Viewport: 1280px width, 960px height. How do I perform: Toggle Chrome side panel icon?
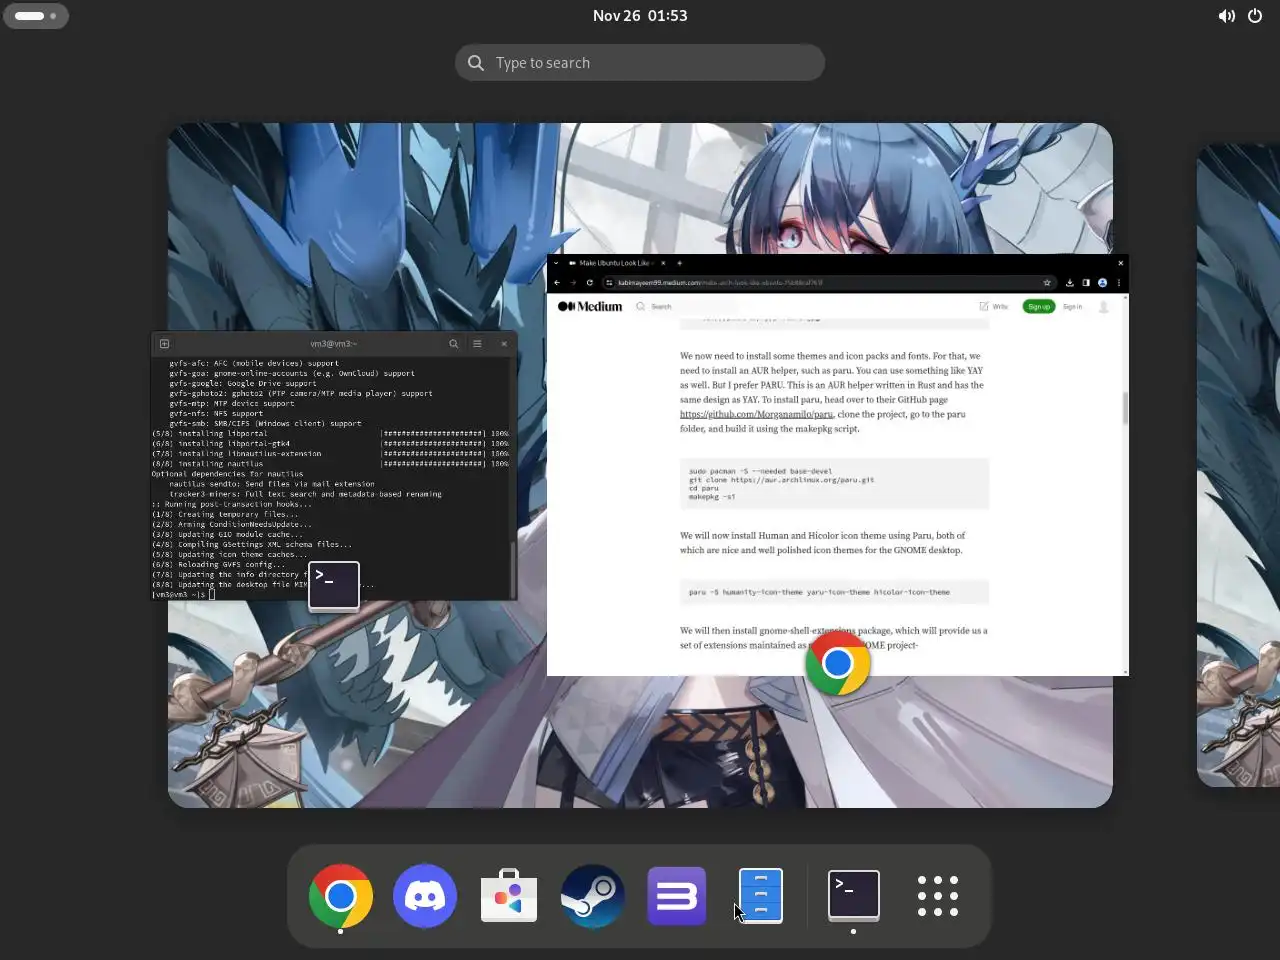click(x=1086, y=283)
